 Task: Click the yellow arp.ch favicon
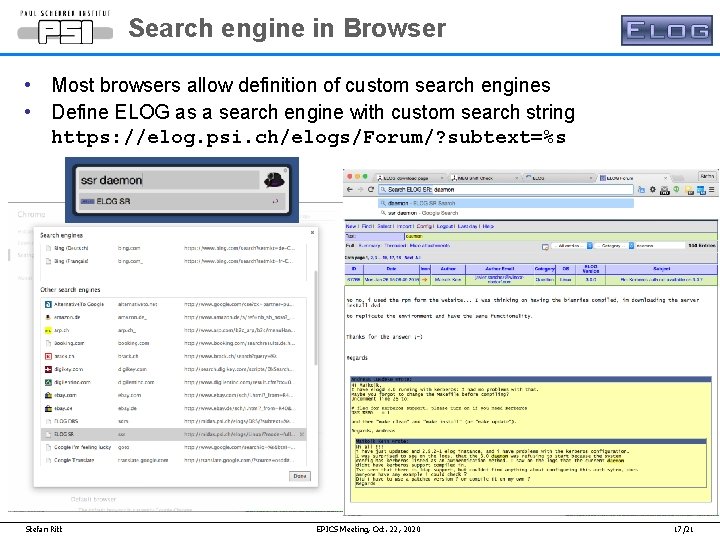48,330
